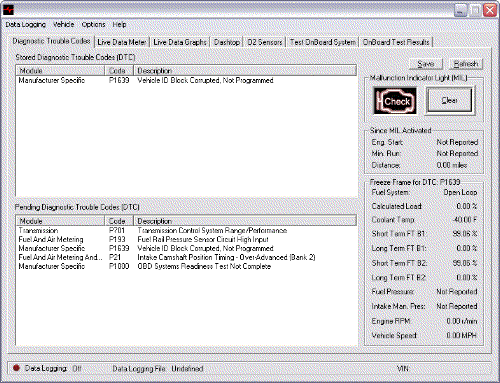Open the Data Logging menu
500x383 pixels.
point(26,24)
